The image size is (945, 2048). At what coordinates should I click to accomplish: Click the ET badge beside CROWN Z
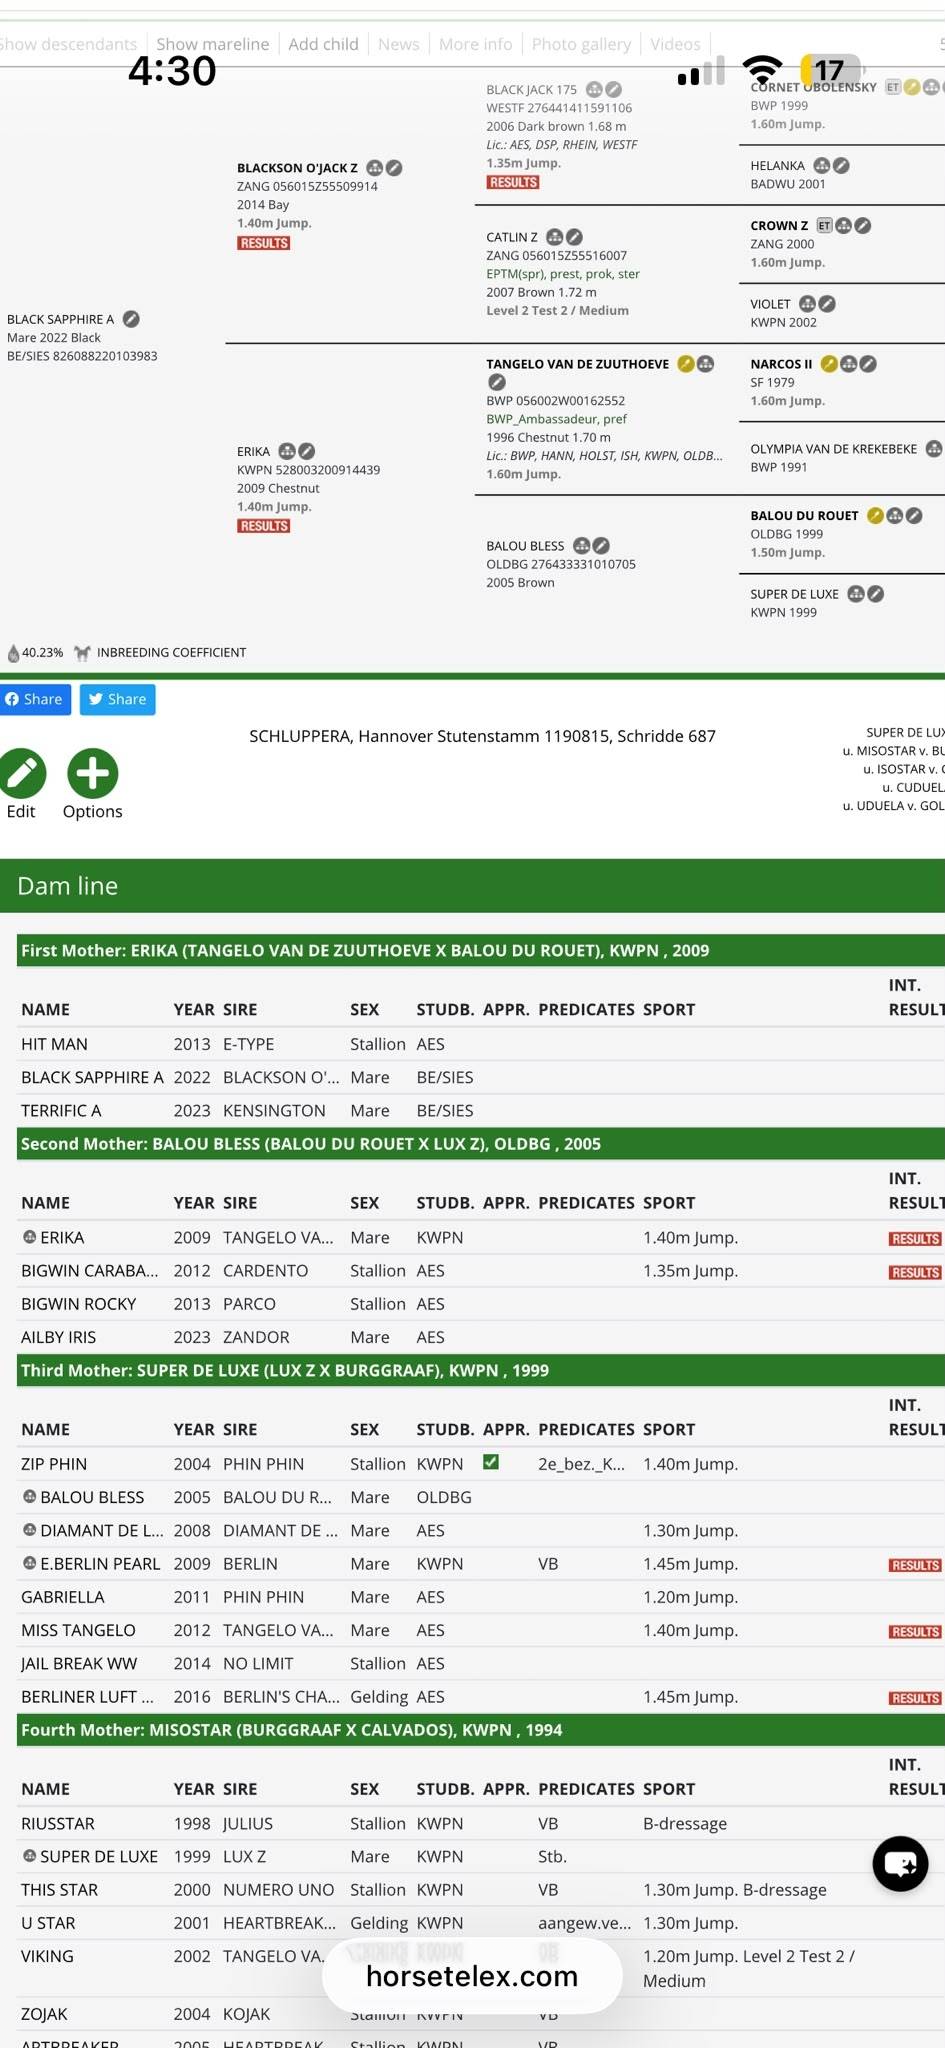point(824,225)
